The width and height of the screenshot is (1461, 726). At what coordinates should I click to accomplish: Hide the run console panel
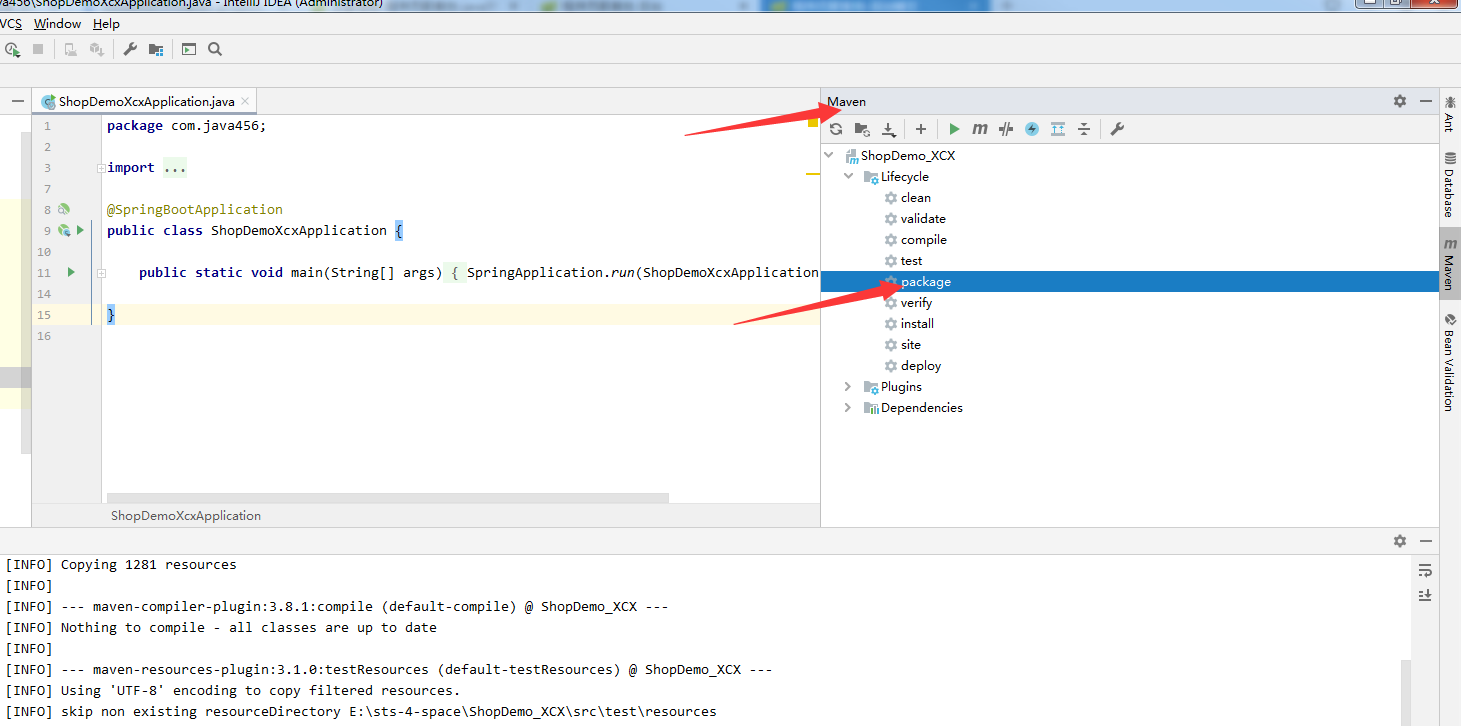(x=1425, y=541)
